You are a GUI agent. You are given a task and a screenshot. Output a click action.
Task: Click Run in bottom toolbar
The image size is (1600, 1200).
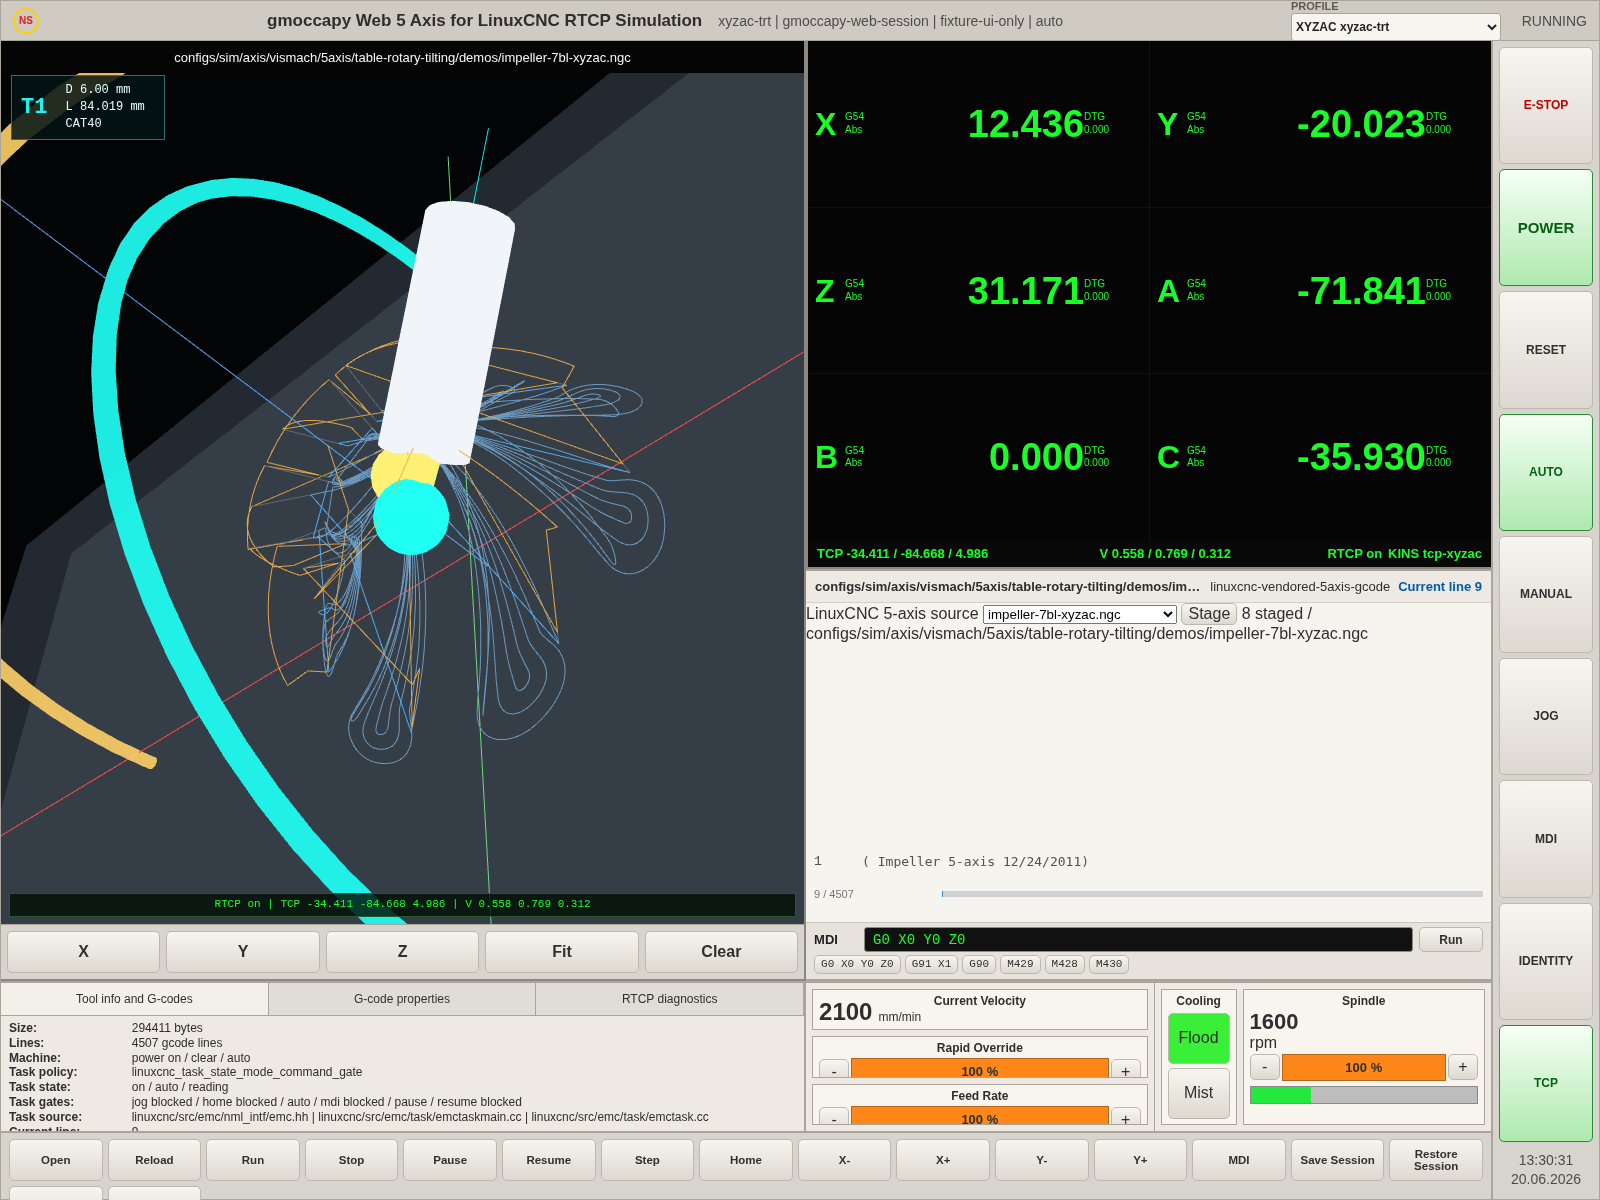coord(253,1160)
